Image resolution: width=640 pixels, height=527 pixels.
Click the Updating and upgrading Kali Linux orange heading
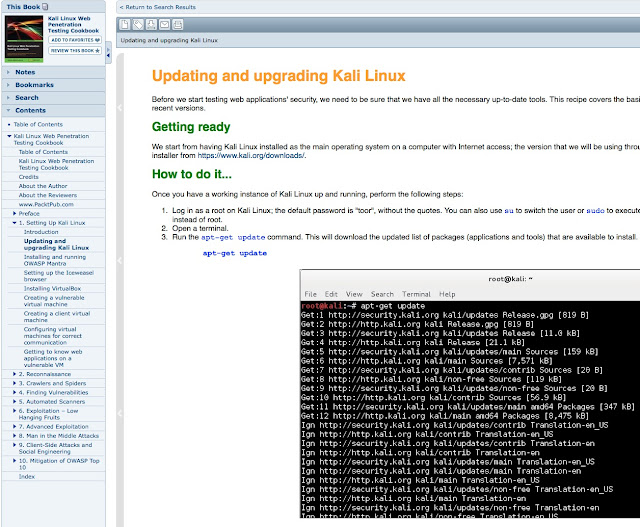point(279,76)
